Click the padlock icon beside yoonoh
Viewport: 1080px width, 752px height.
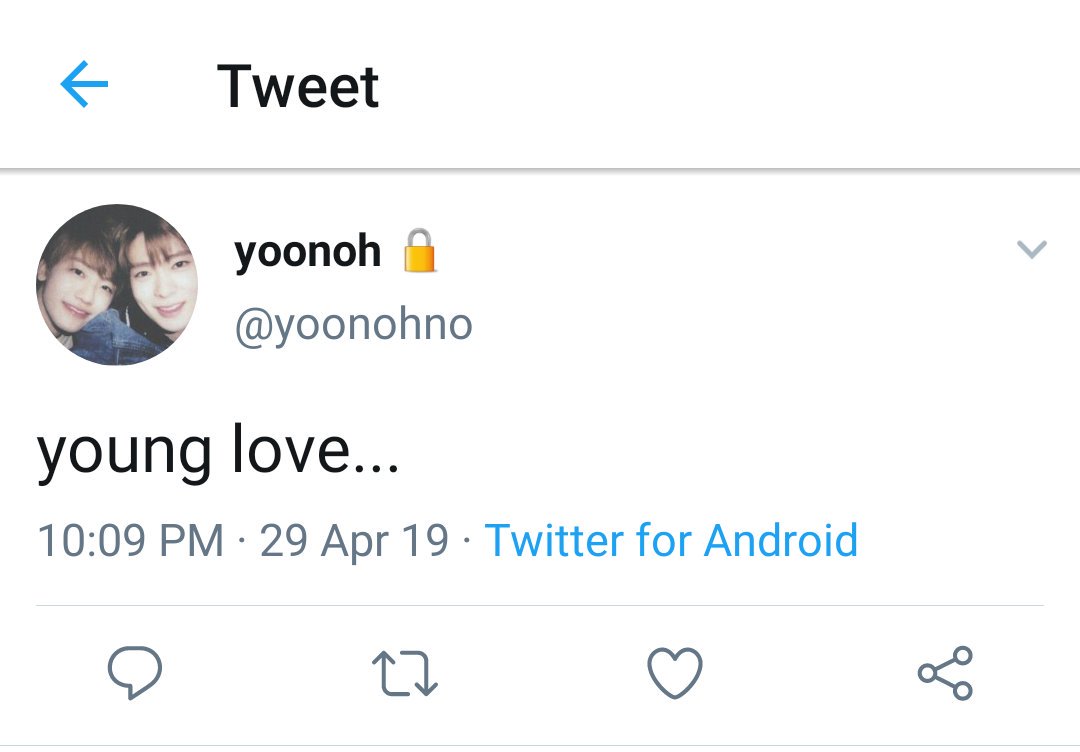(x=419, y=251)
